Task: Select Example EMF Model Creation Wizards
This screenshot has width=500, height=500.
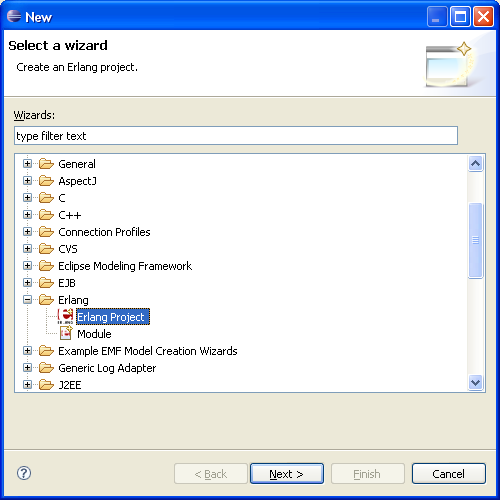Action: [x=148, y=351]
